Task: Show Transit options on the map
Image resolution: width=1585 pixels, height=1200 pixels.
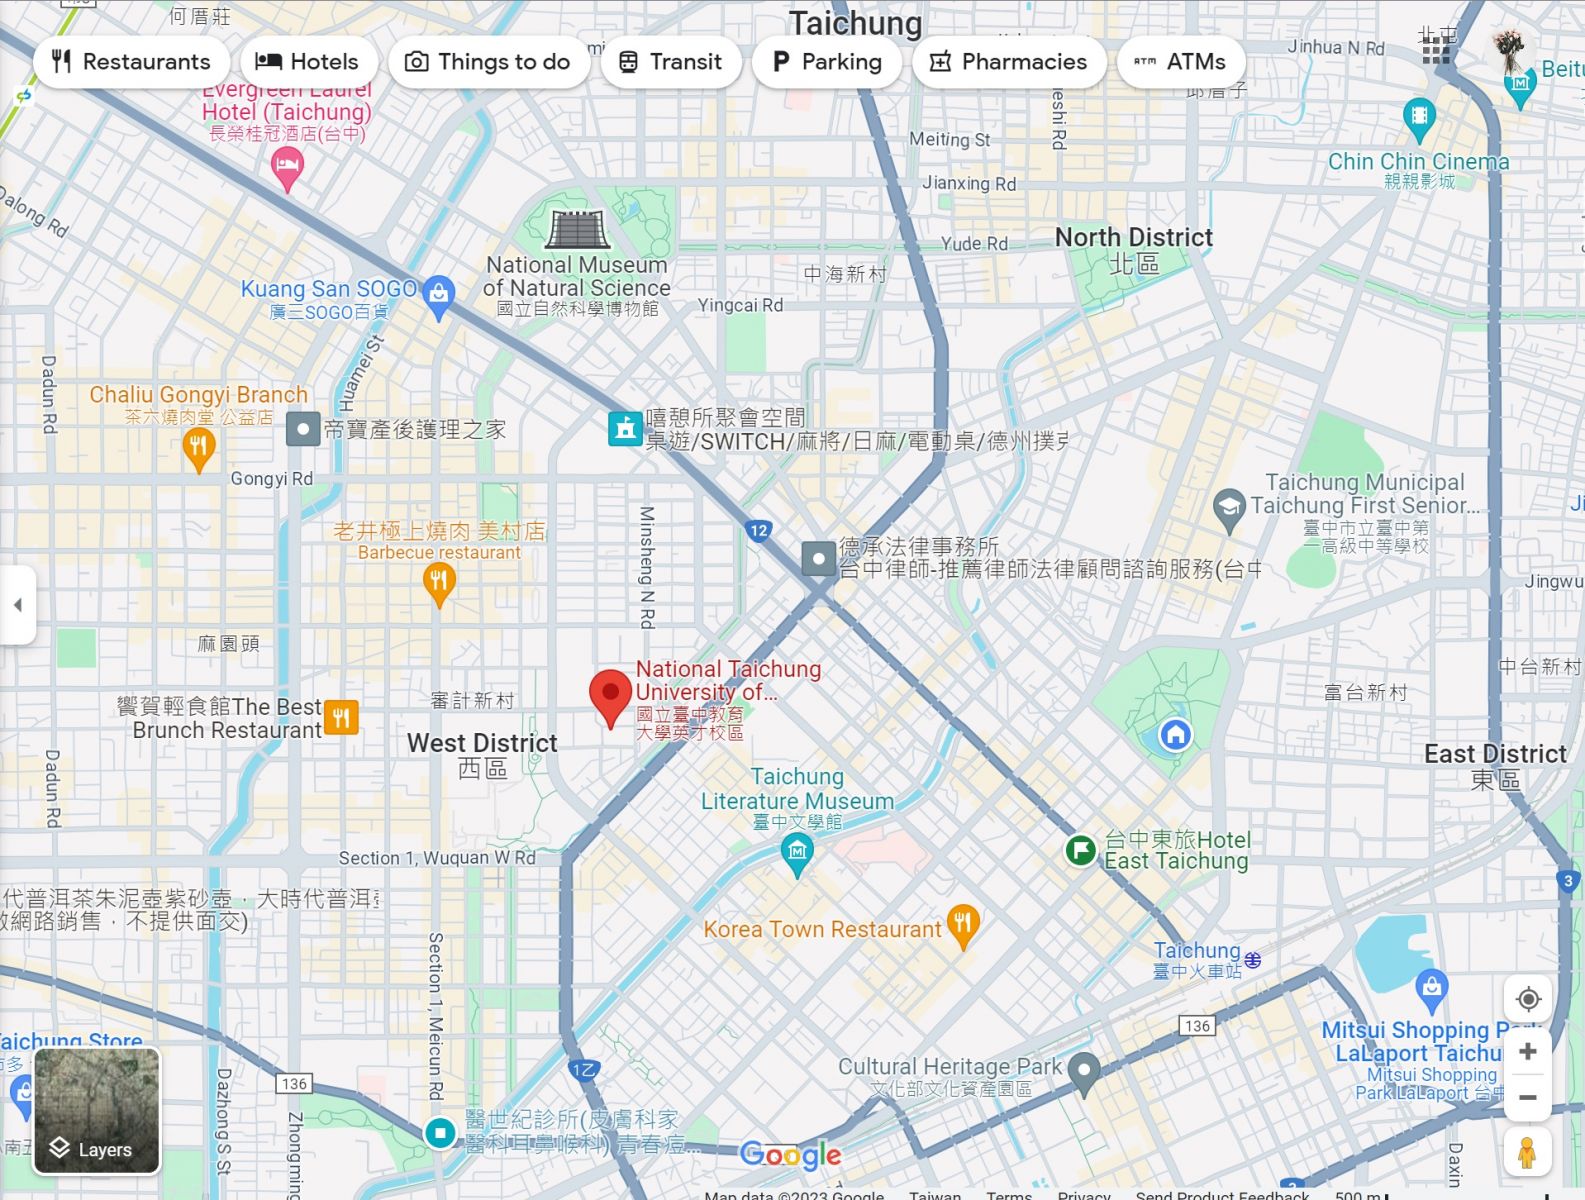Action: click(x=670, y=62)
